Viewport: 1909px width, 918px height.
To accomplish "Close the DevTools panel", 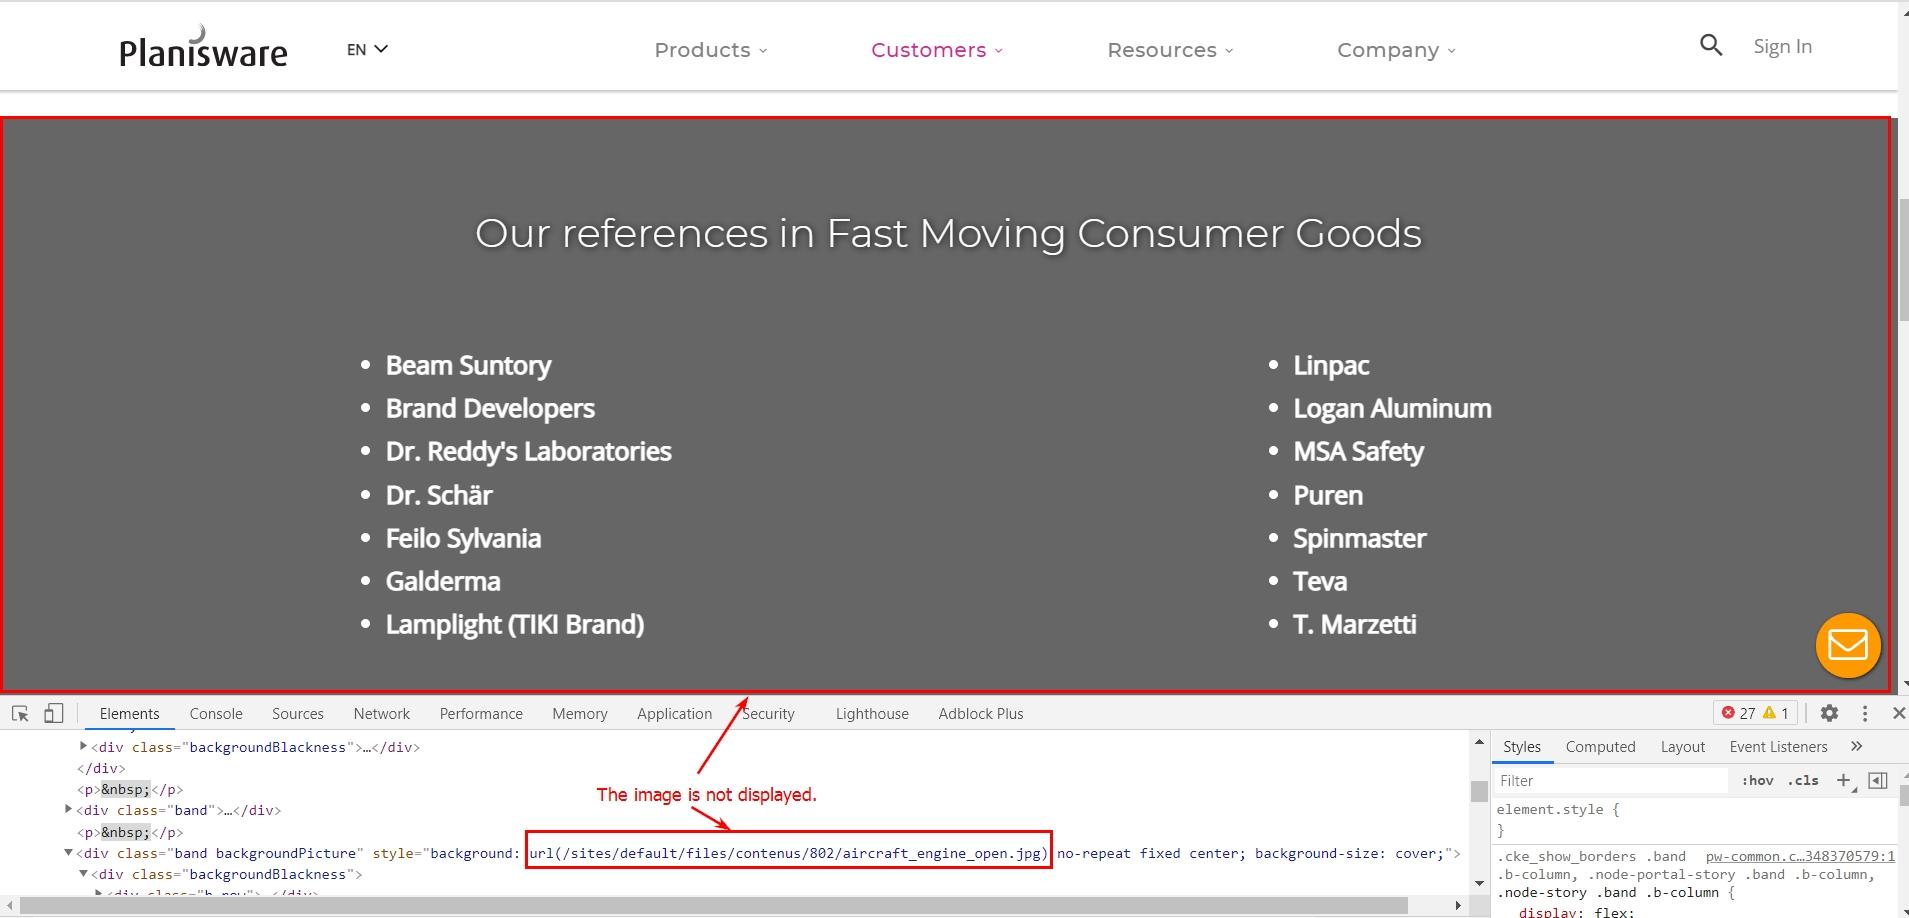I will point(1898,713).
